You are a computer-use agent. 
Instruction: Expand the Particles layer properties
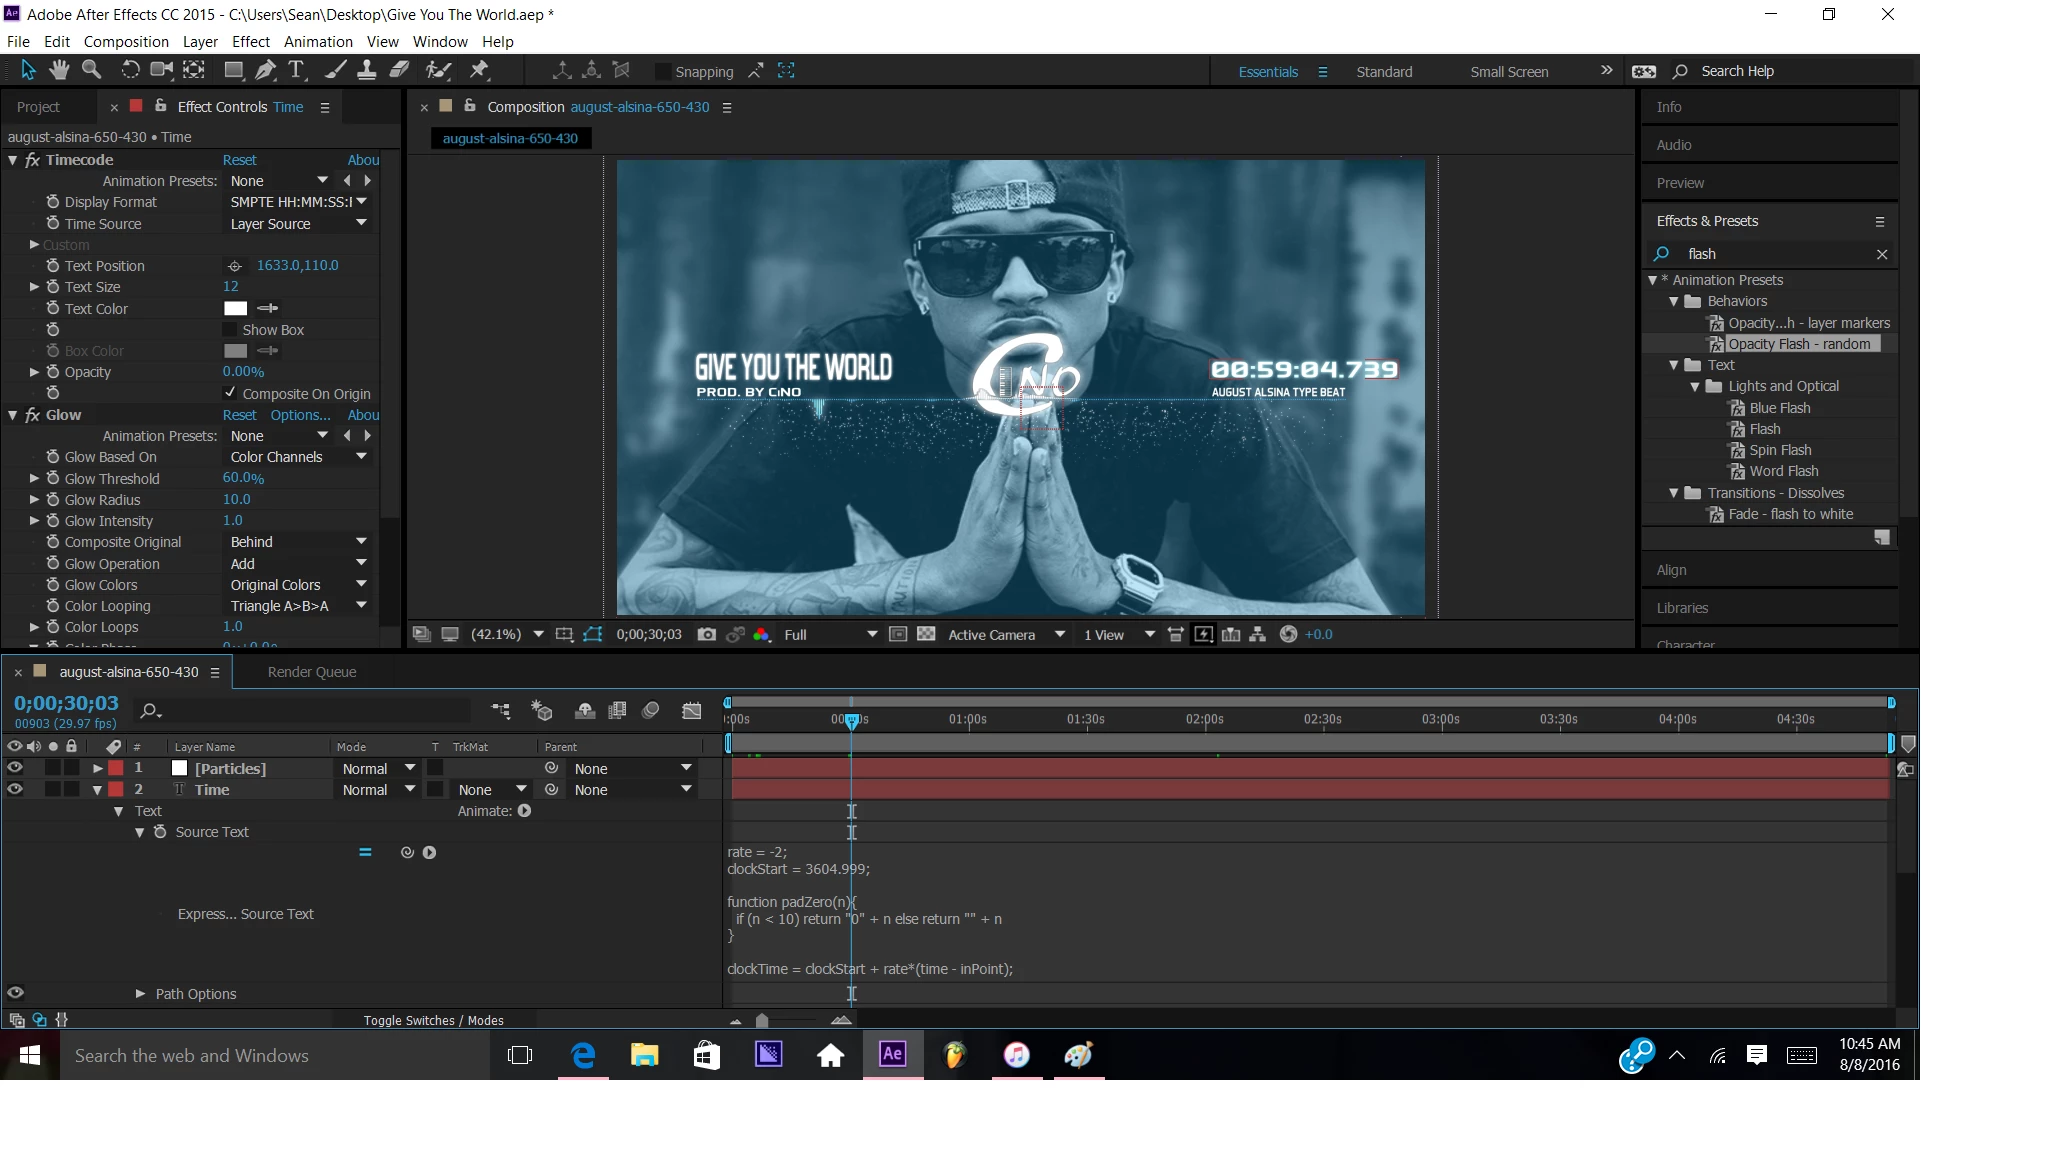click(97, 768)
